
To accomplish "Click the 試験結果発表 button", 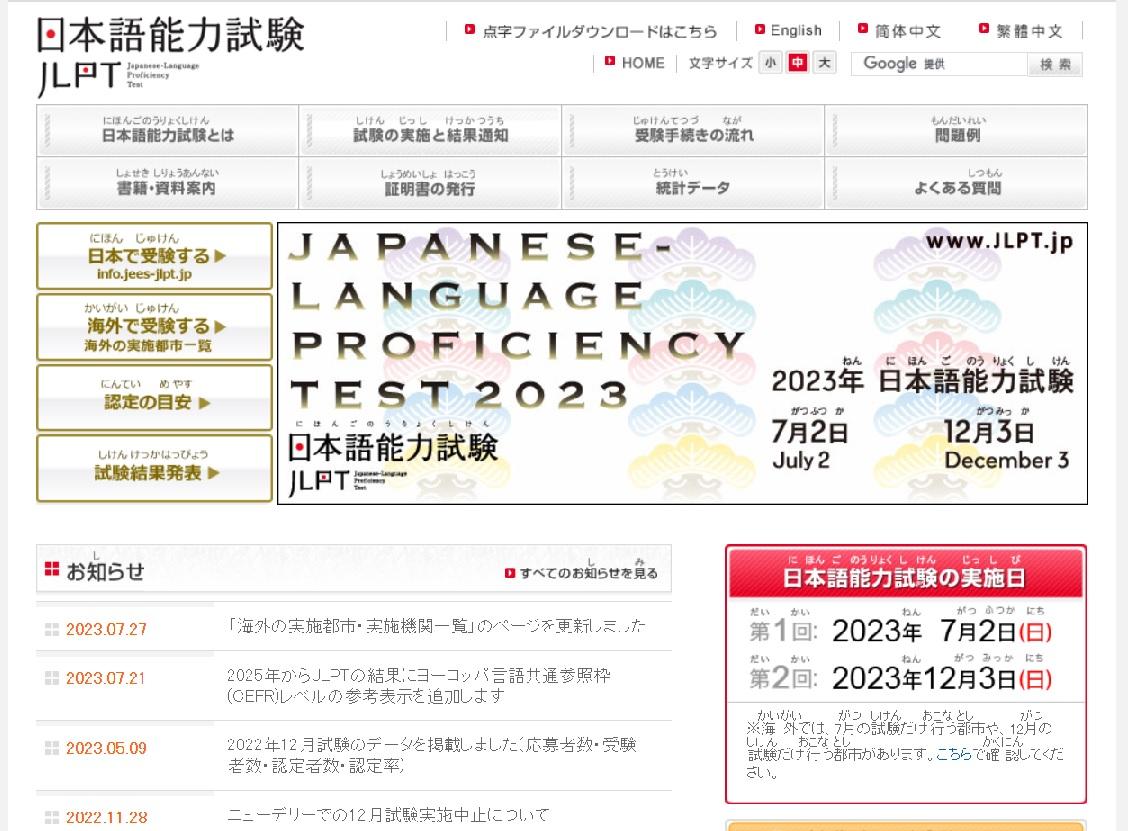I will (155, 468).
